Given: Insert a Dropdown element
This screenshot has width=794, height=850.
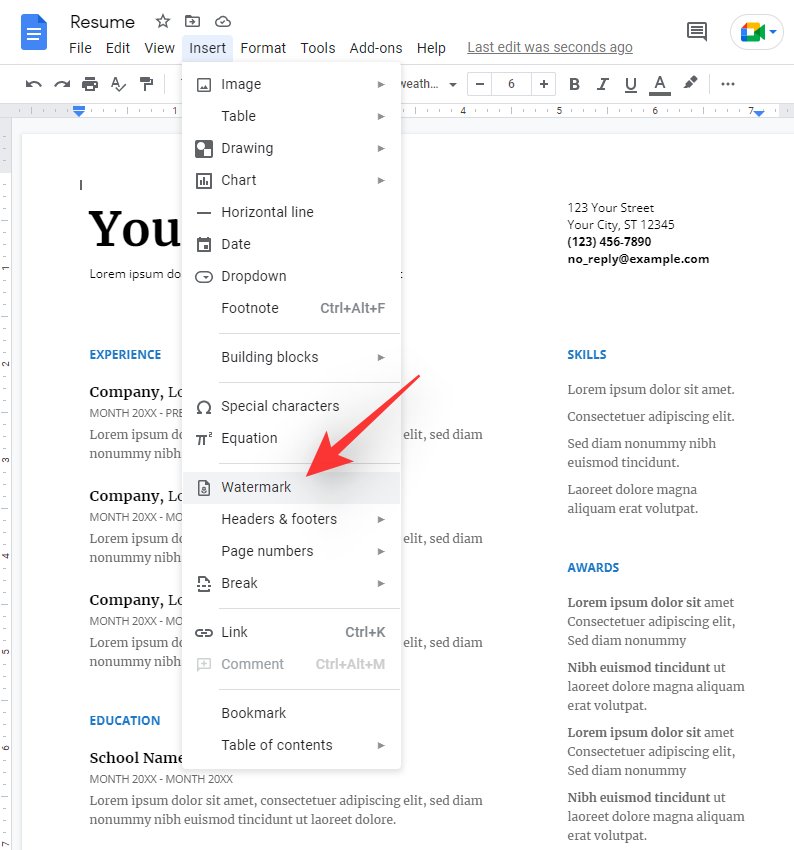Looking at the screenshot, I should [292, 276].
